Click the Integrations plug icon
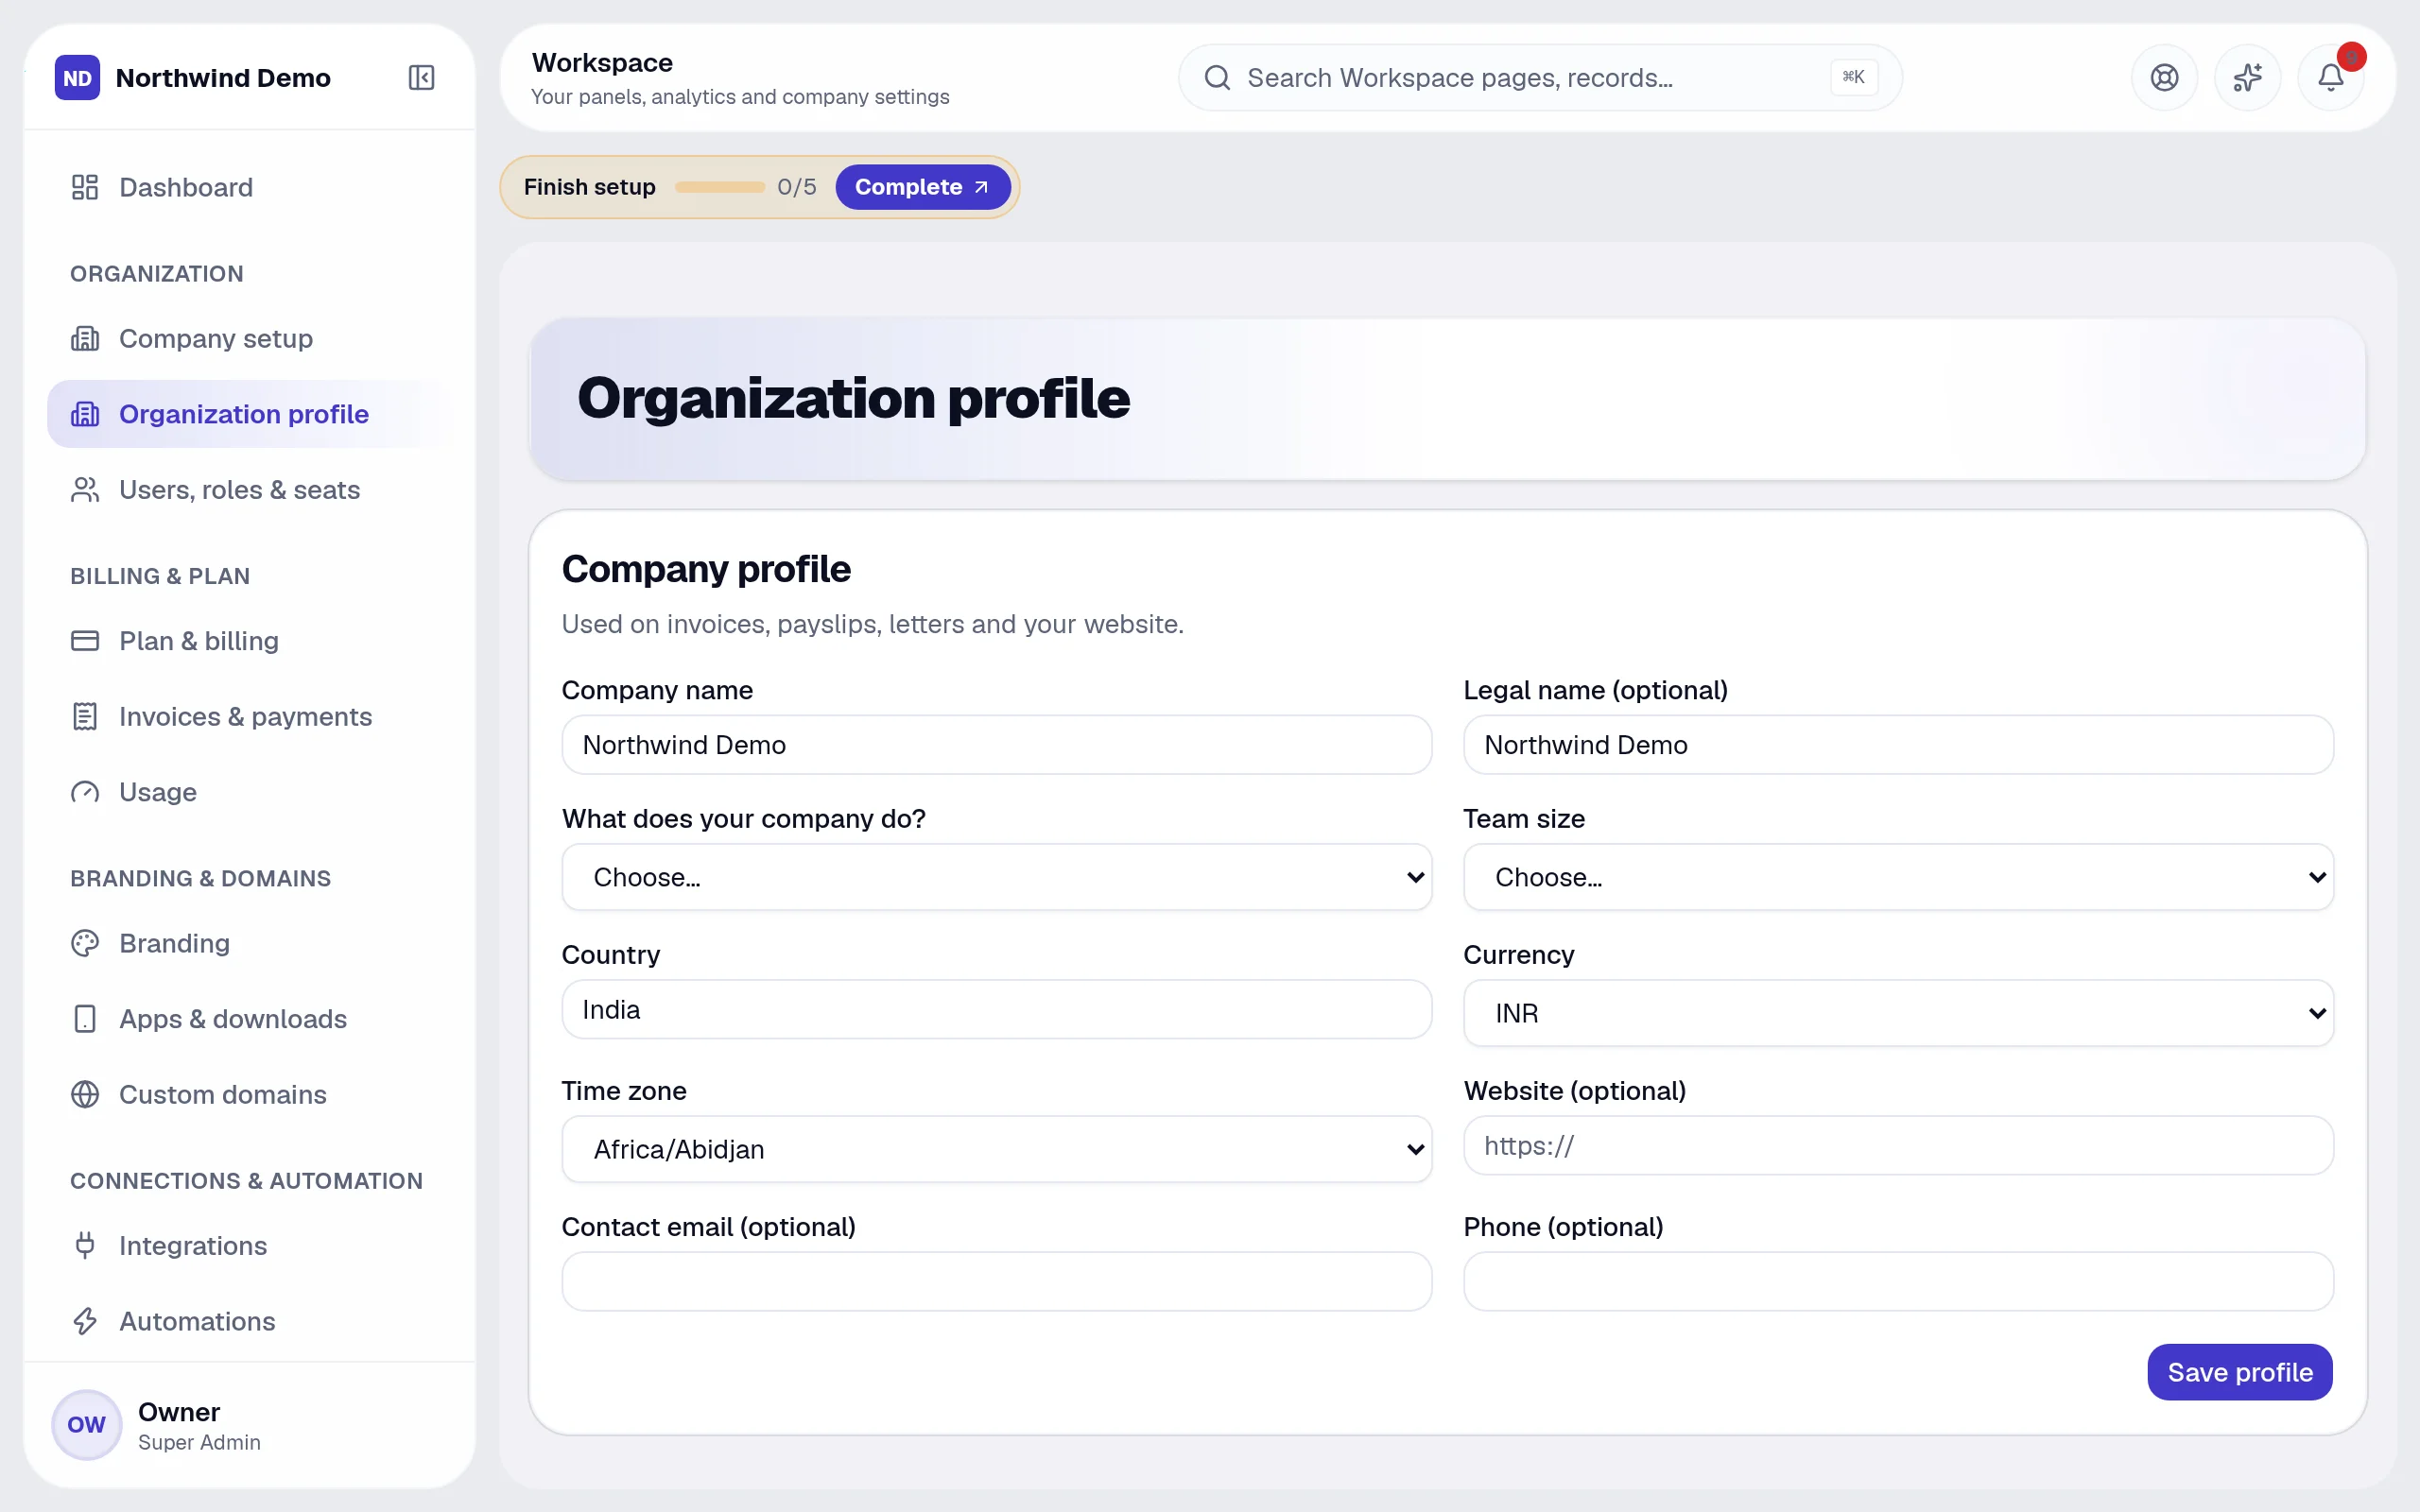This screenshot has width=2420, height=1512. [x=85, y=1245]
